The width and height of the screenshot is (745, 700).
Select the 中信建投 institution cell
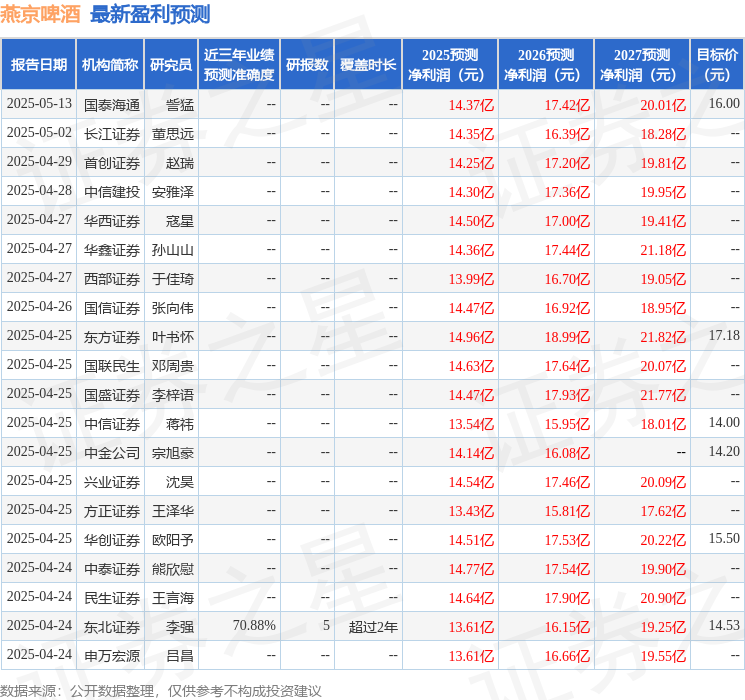pos(112,192)
